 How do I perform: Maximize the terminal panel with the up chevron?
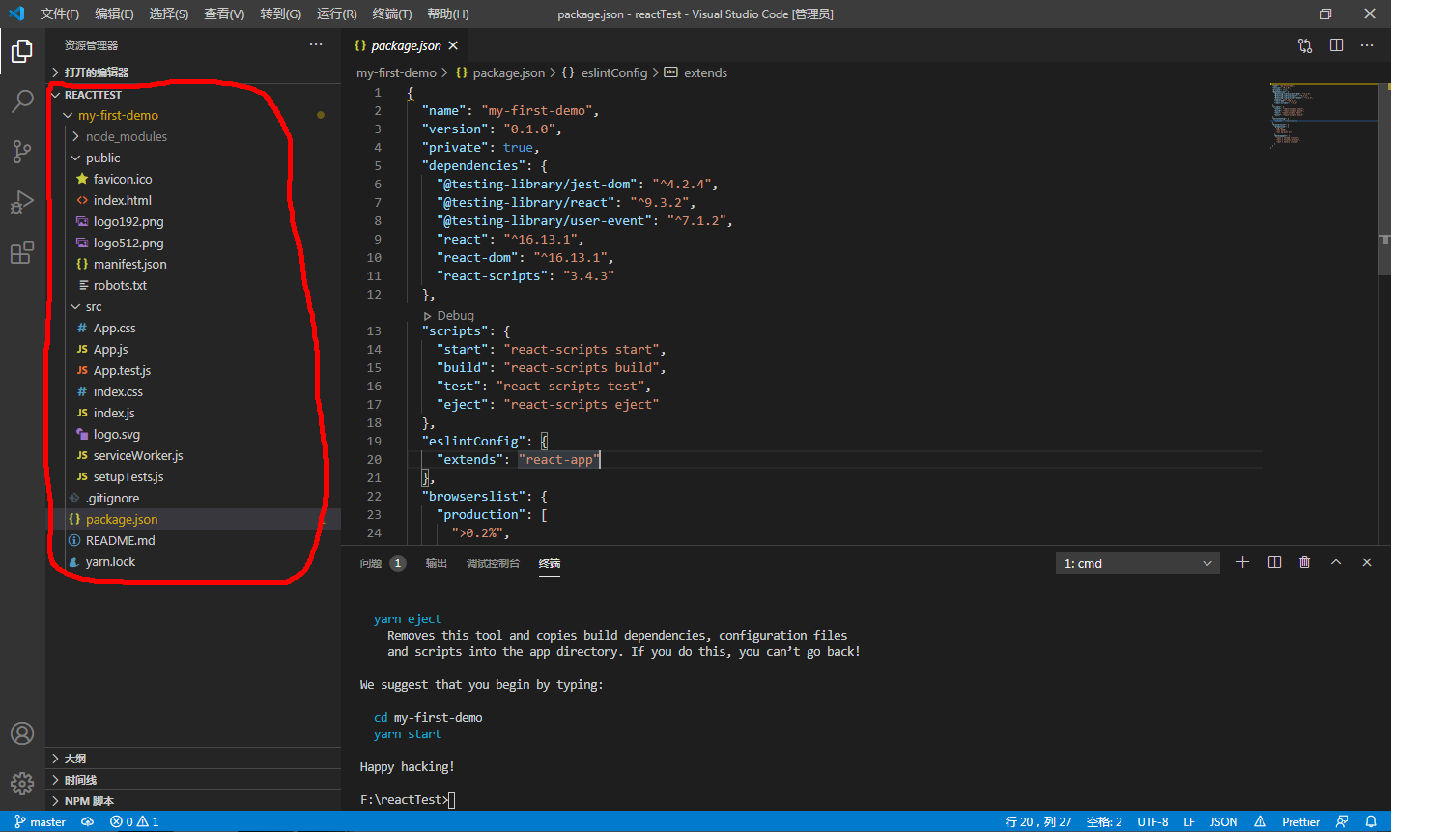point(1335,562)
